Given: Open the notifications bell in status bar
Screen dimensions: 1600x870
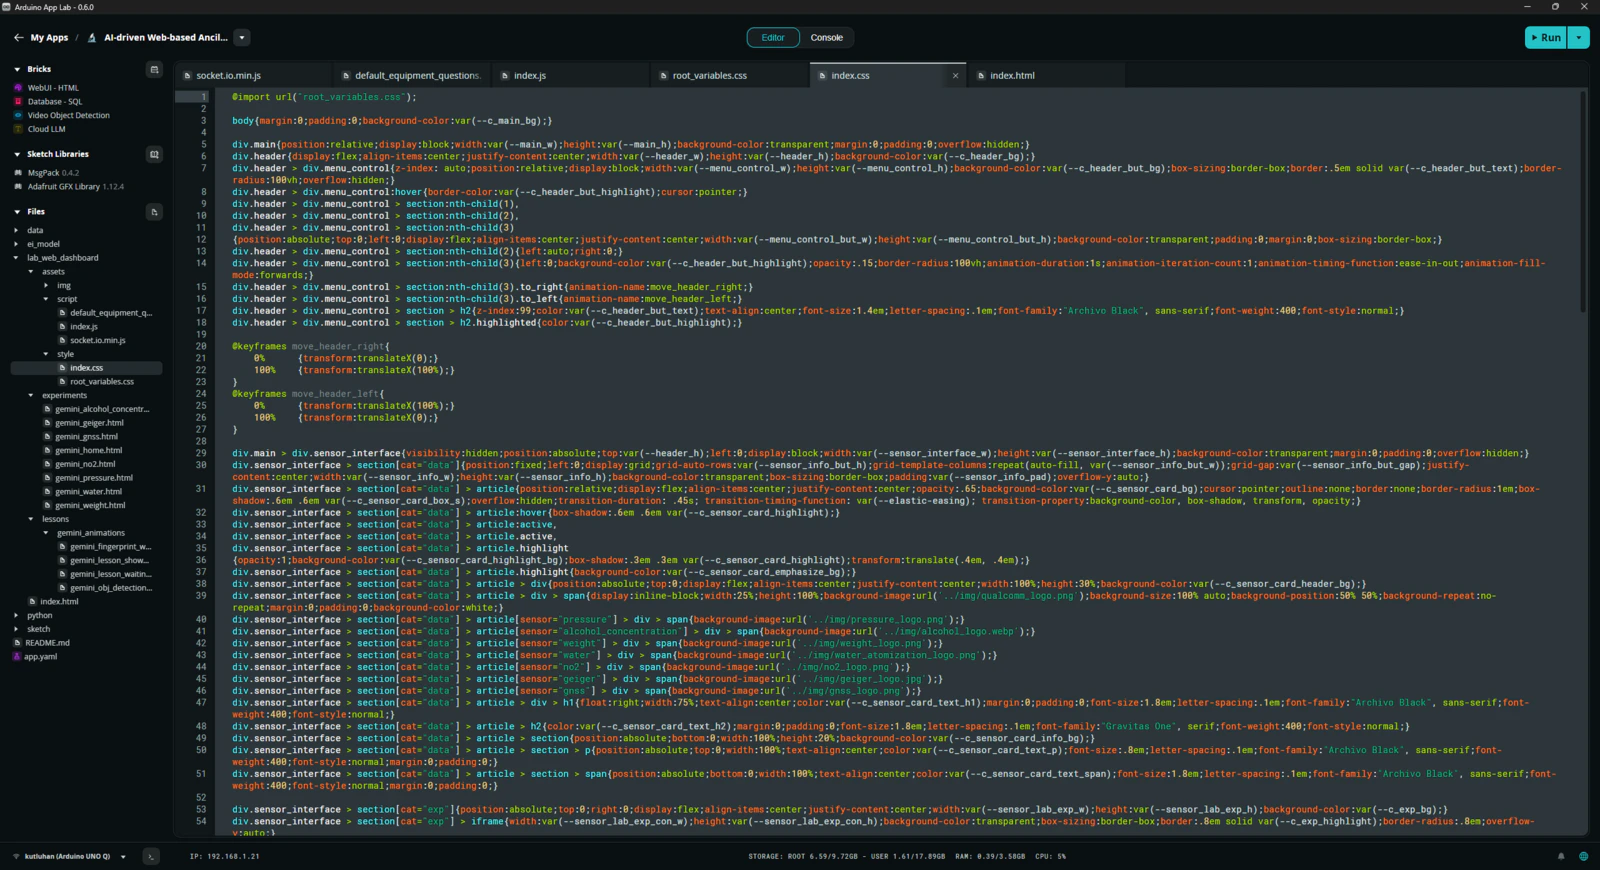Looking at the screenshot, I should [1561, 856].
